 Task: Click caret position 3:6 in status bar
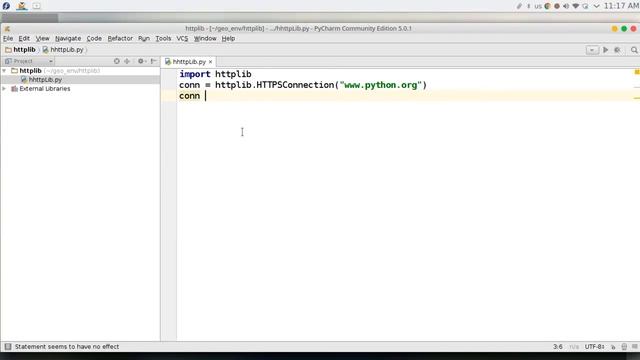click(558, 347)
